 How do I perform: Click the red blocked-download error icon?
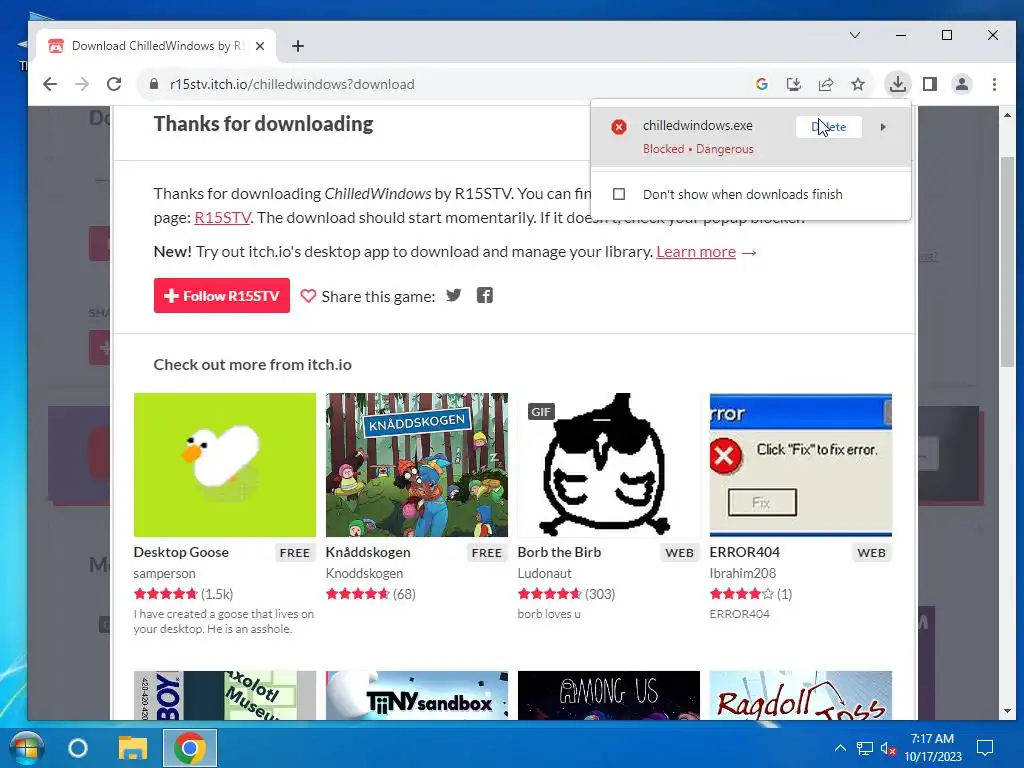619,127
